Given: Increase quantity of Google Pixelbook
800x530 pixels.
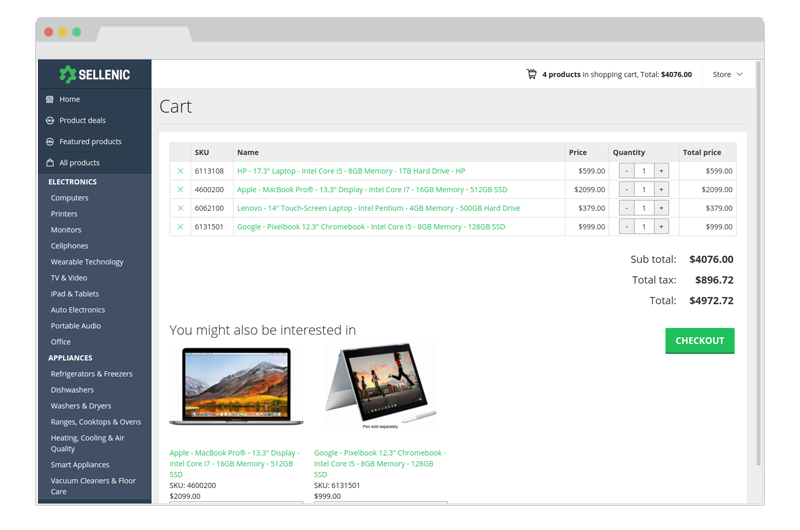Looking at the screenshot, I should coord(661,226).
